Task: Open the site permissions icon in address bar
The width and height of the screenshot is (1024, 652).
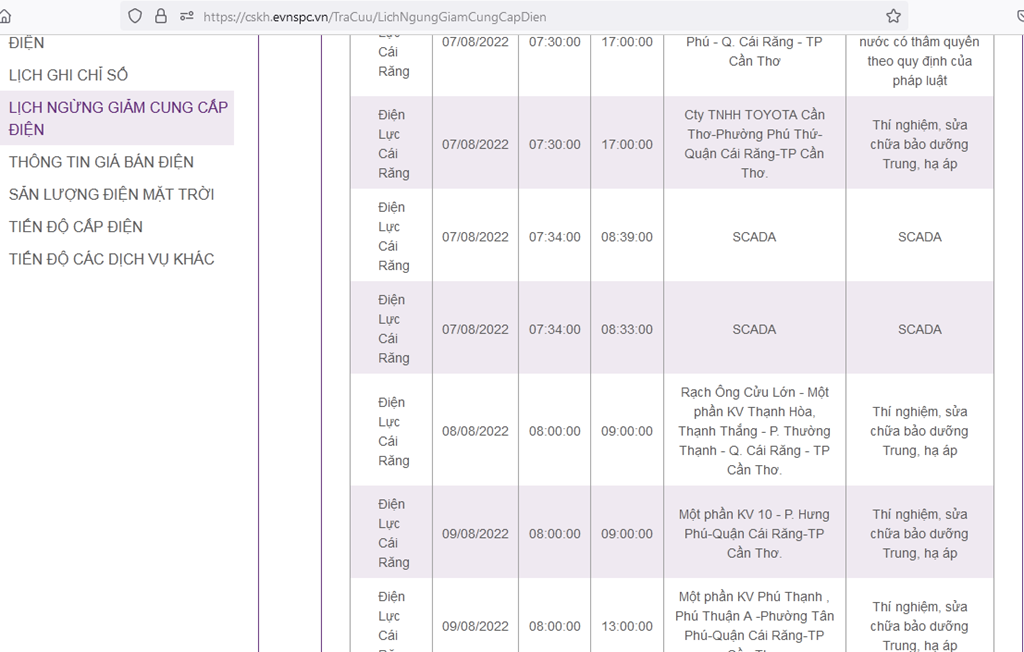Action: point(186,16)
